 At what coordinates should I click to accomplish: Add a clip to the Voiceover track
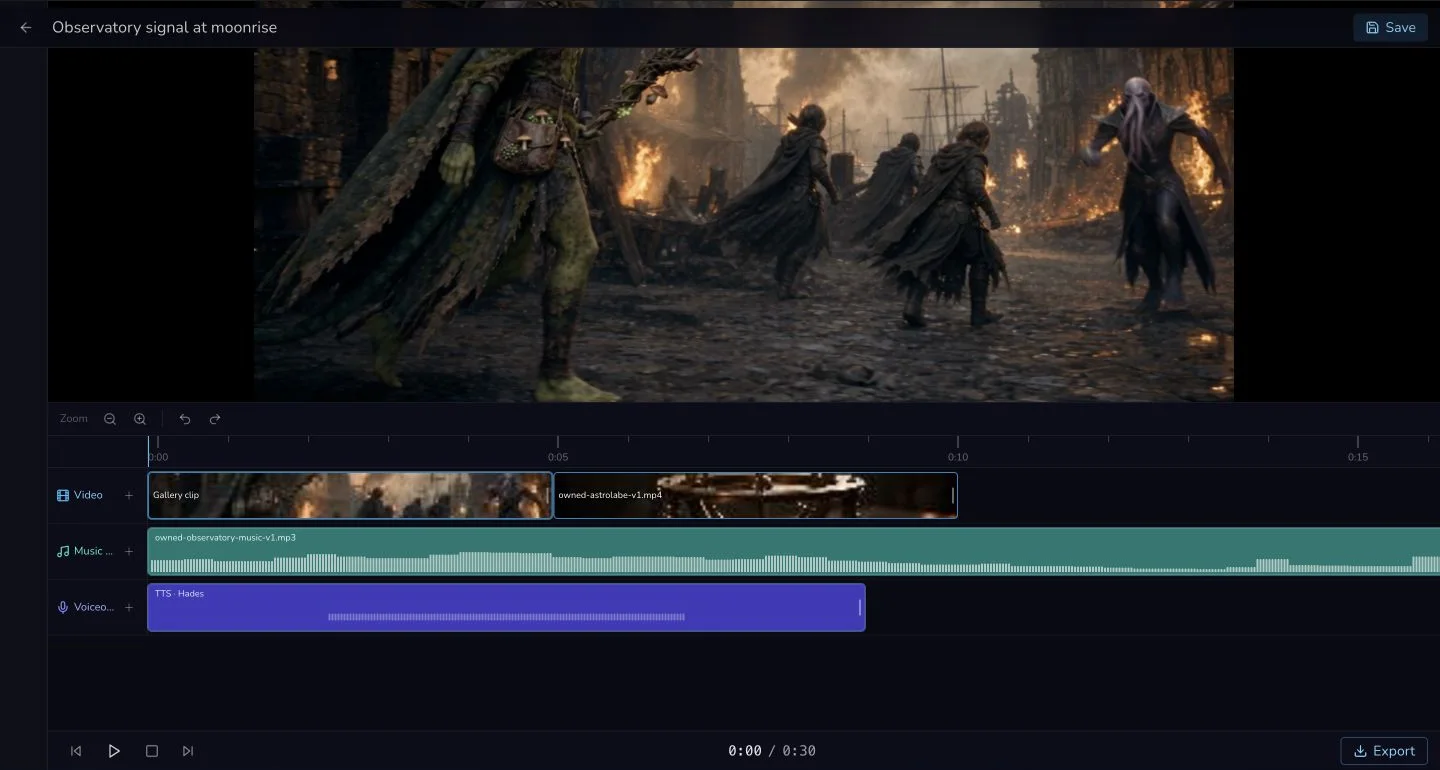coord(129,607)
